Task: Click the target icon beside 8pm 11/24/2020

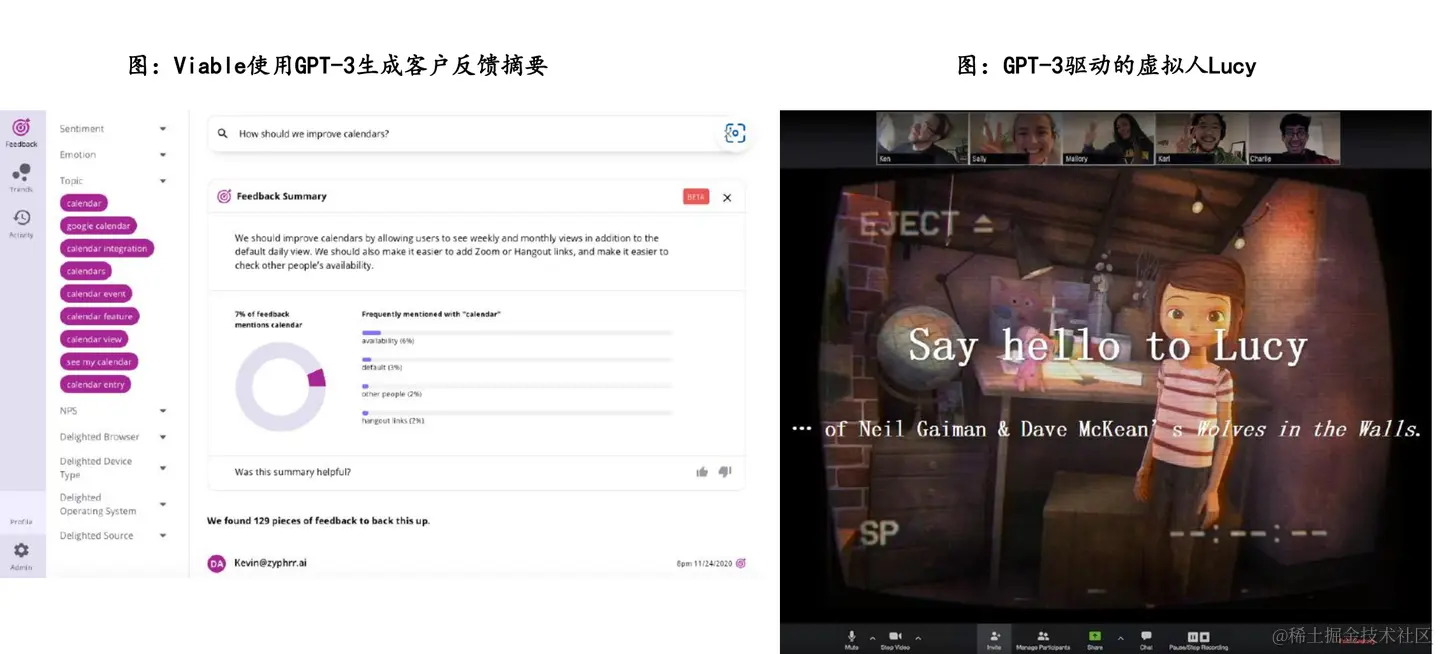Action: (741, 563)
